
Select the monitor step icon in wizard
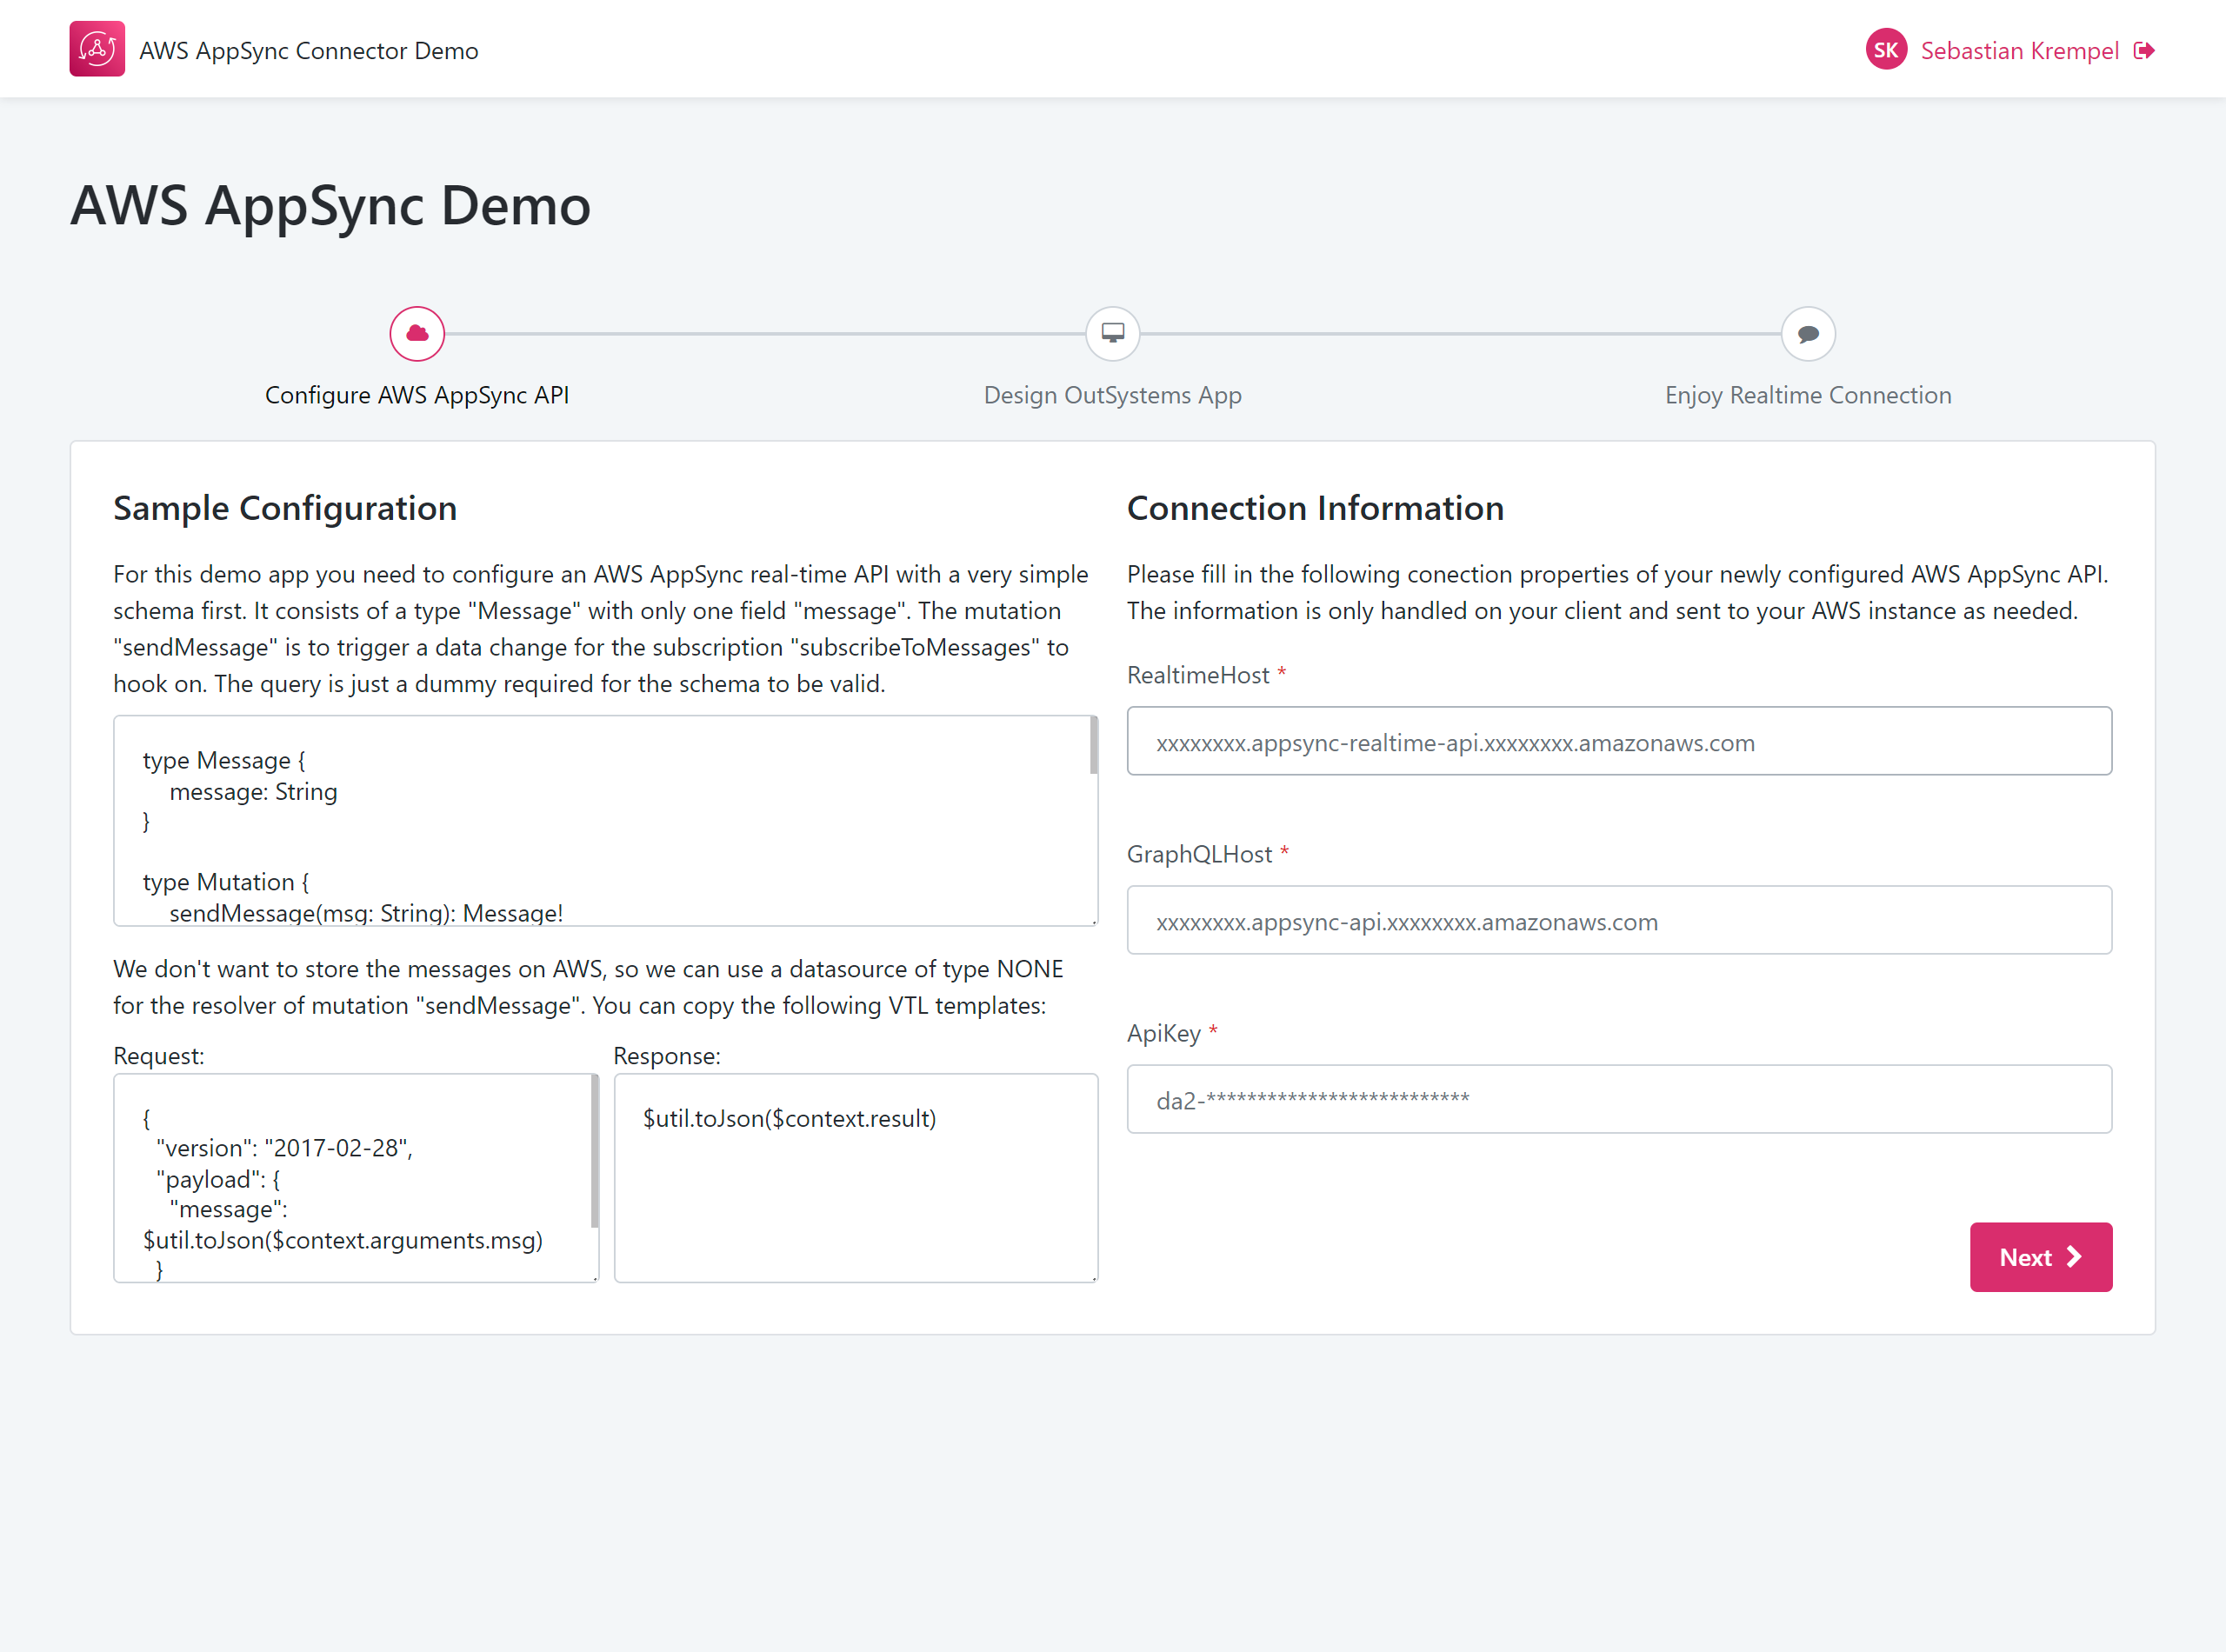1112,334
